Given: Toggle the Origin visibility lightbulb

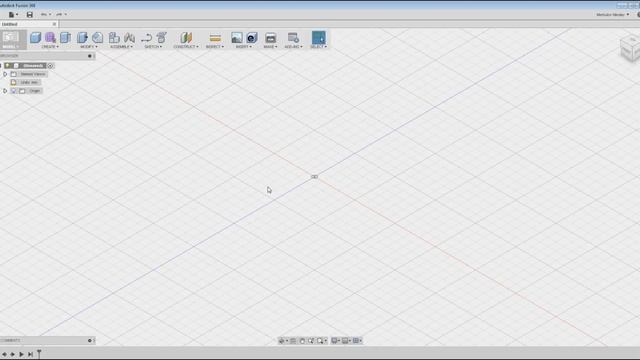Looking at the screenshot, I should (13, 91).
